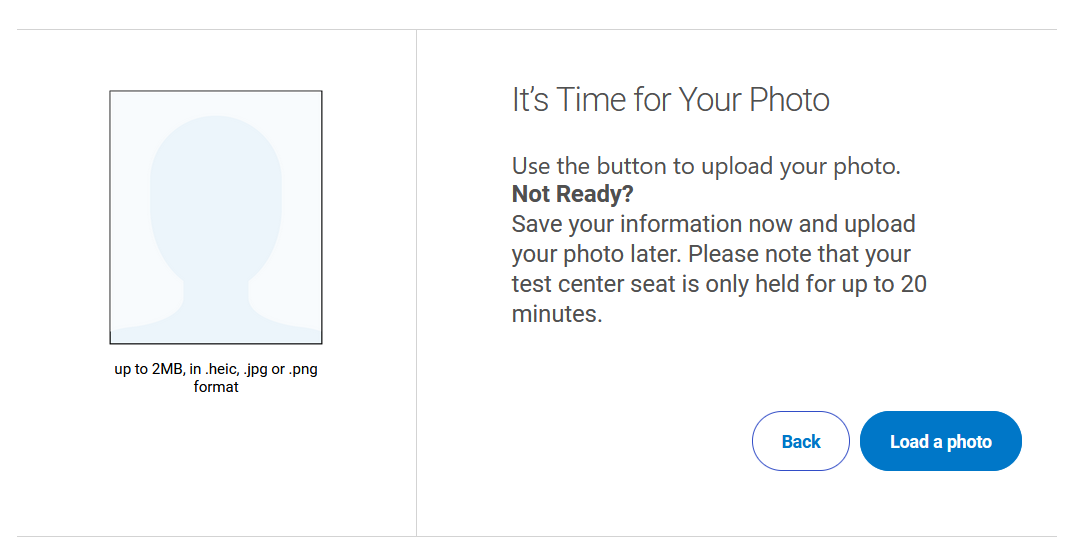Click the "20" in the seat hold note
Viewport: 1073px width, 554px height.
pos(912,284)
